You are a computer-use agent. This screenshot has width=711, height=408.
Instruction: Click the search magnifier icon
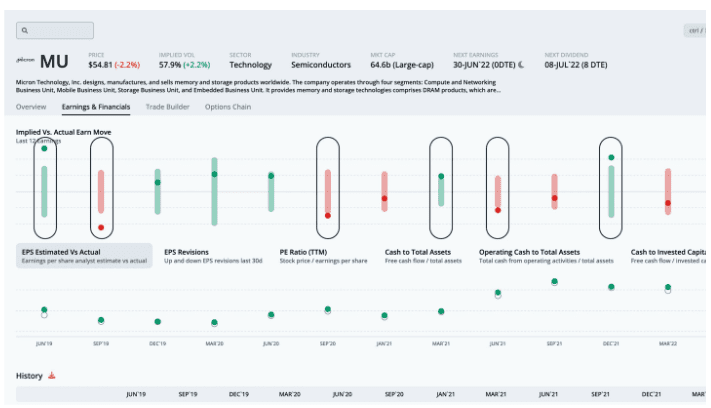pyautogui.click(x=25, y=31)
